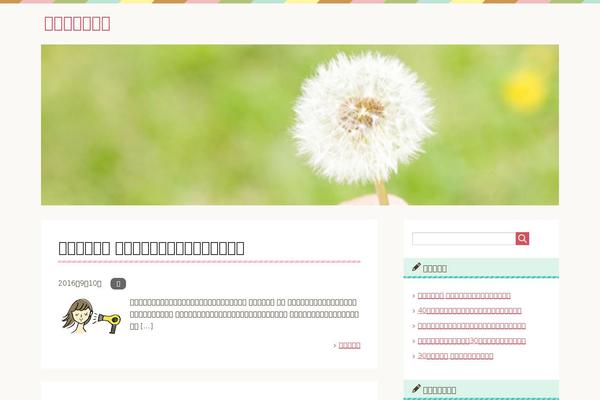Viewport: 600px width, 400px height.
Task: Follow the read-more link under the excerpt
Action: [349, 345]
